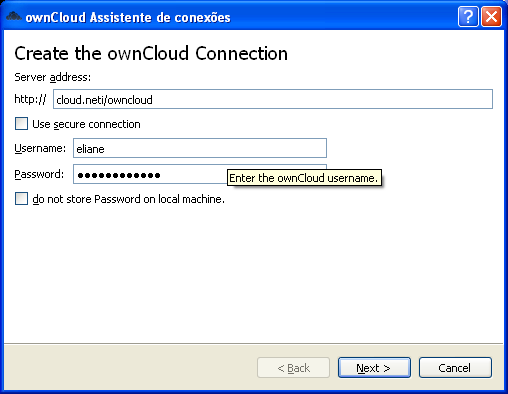508x394 pixels.
Task: Click the ownCloud Assistente de conexões title
Action: [x=128, y=17]
